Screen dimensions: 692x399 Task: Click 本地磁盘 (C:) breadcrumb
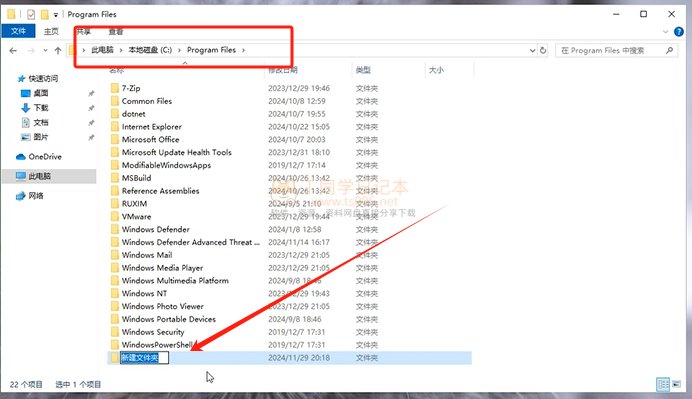pyautogui.click(x=150, y=50)
